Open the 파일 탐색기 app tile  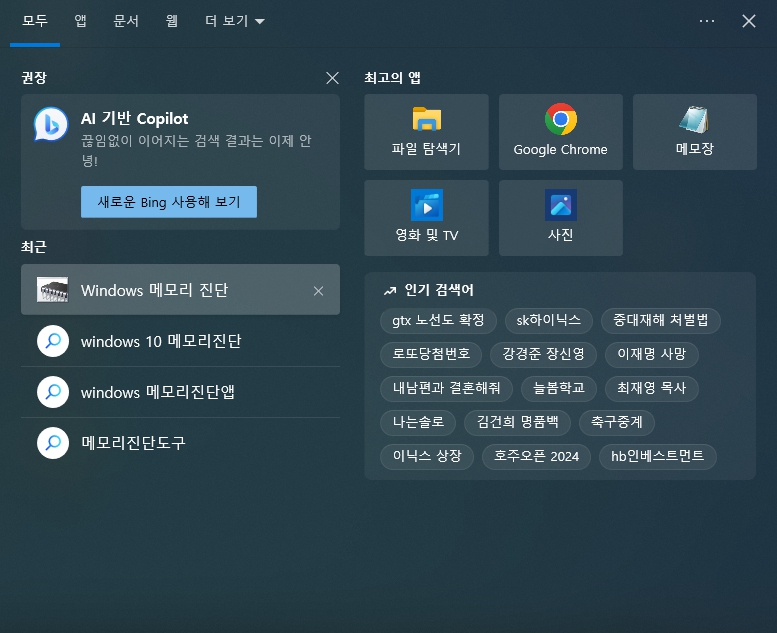click(426, 132)
